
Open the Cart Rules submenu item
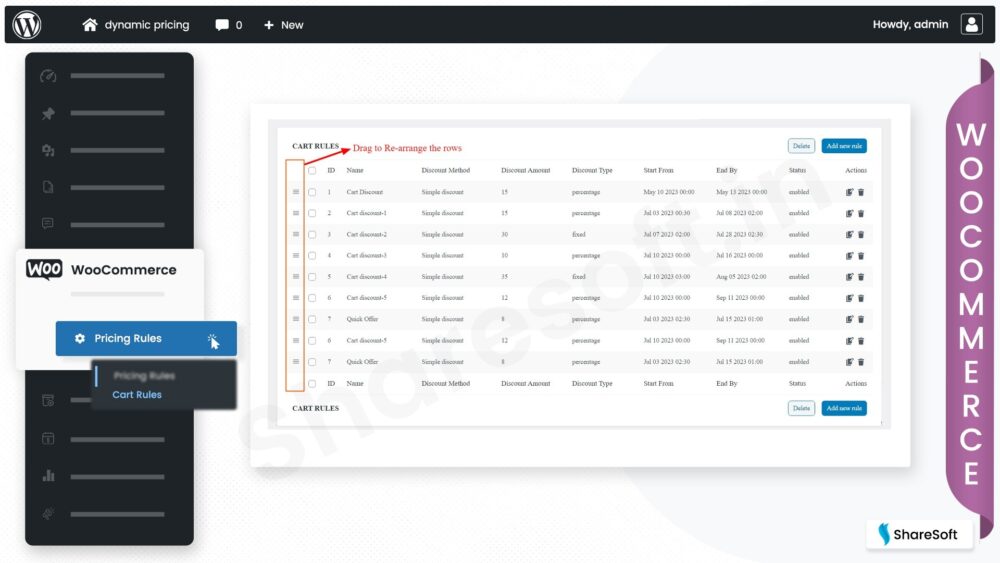137,395
